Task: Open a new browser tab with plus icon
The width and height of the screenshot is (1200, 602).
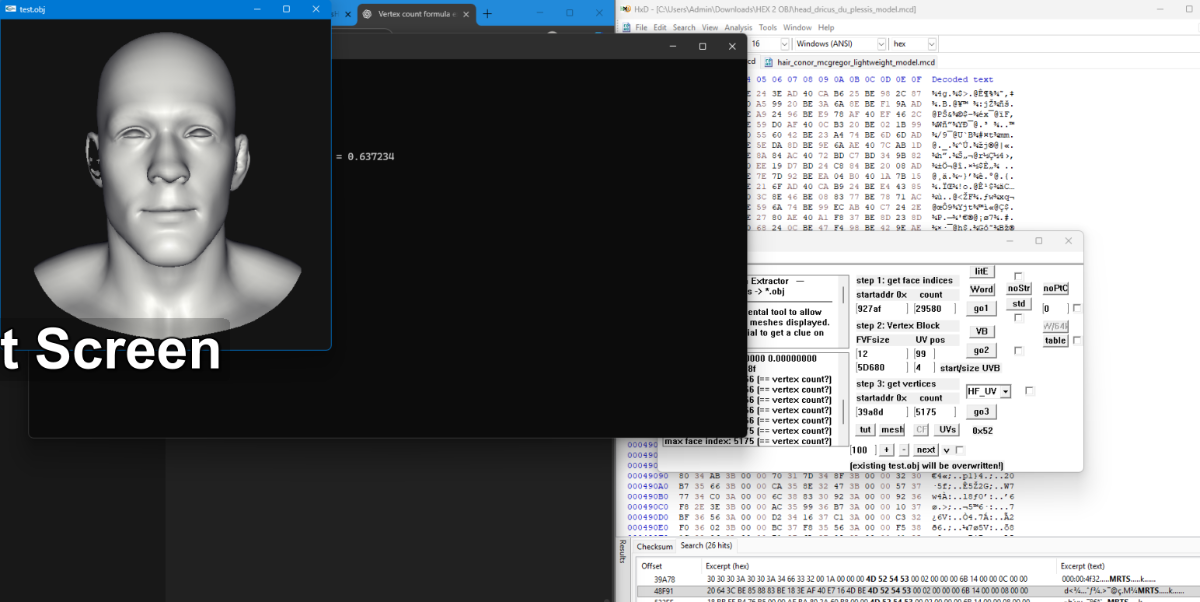Action: tap(488, 14)
